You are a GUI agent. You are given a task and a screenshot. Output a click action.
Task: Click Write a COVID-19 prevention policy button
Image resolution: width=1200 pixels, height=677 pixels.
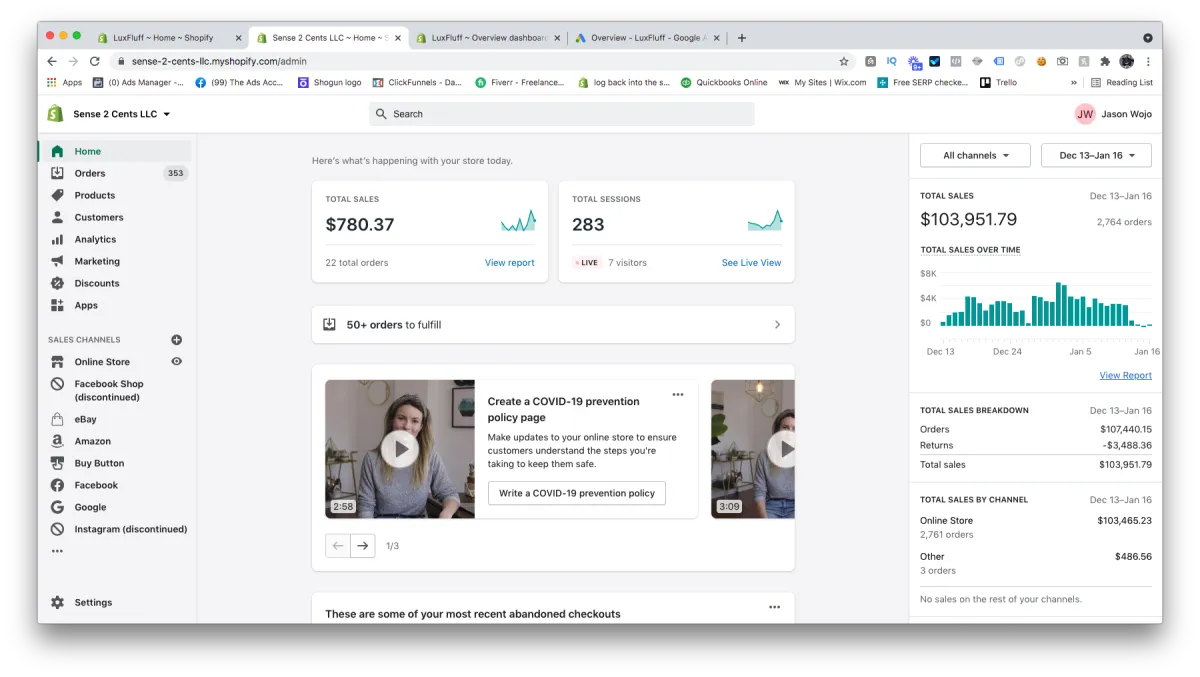point(577,493)
